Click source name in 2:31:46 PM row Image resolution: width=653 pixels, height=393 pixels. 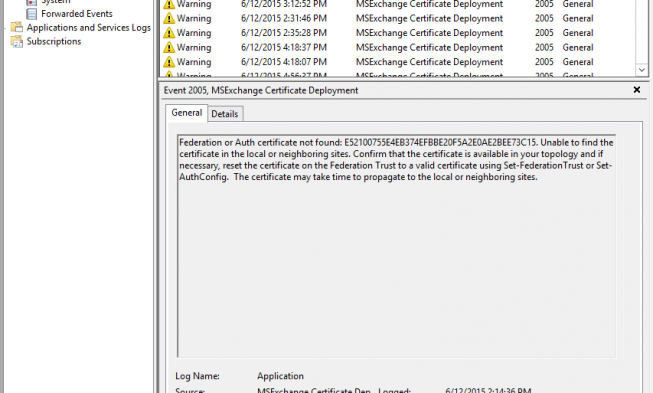(x=429, y=18)
